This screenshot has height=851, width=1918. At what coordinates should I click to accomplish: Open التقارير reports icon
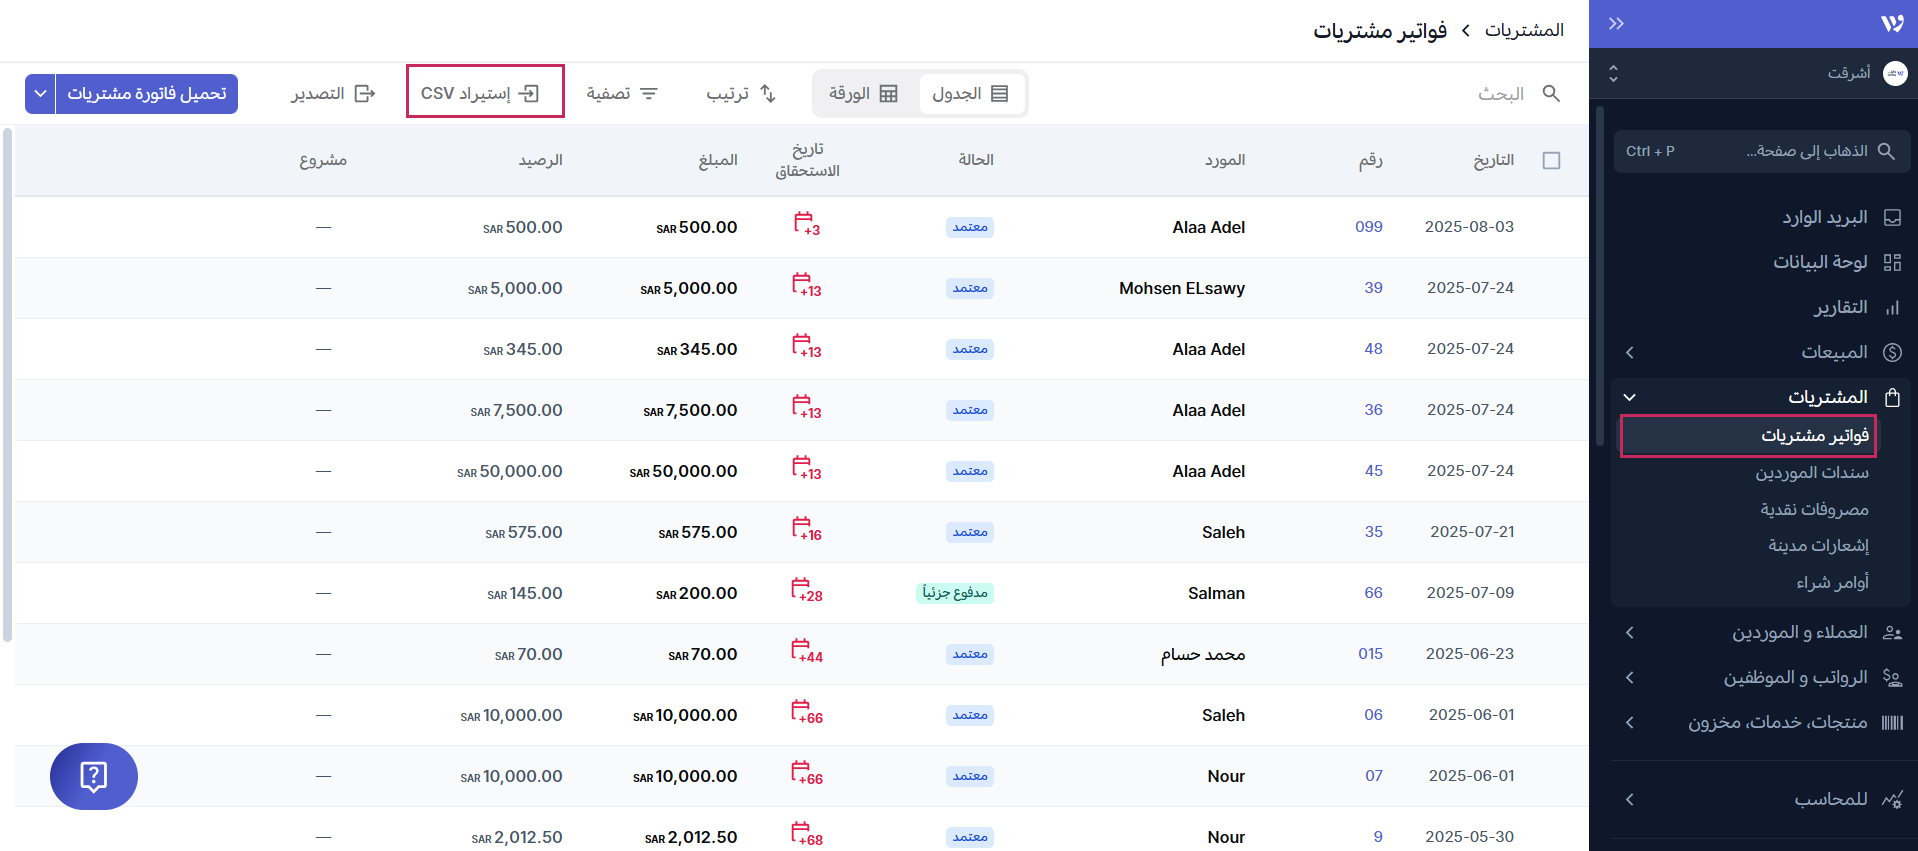coord(1892,308)
